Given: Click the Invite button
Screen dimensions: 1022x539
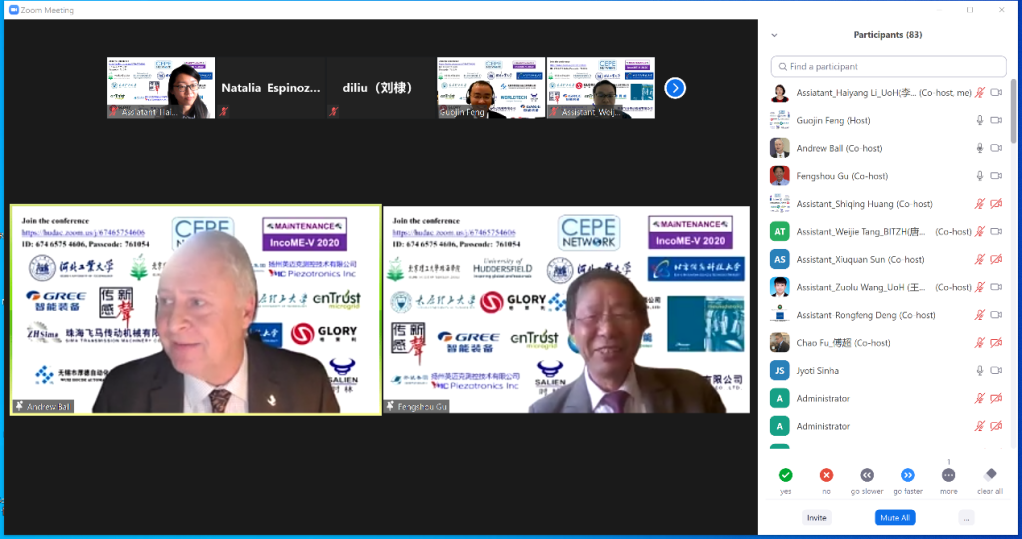Looking at the screenshot, I should click(x=816, y=518).
